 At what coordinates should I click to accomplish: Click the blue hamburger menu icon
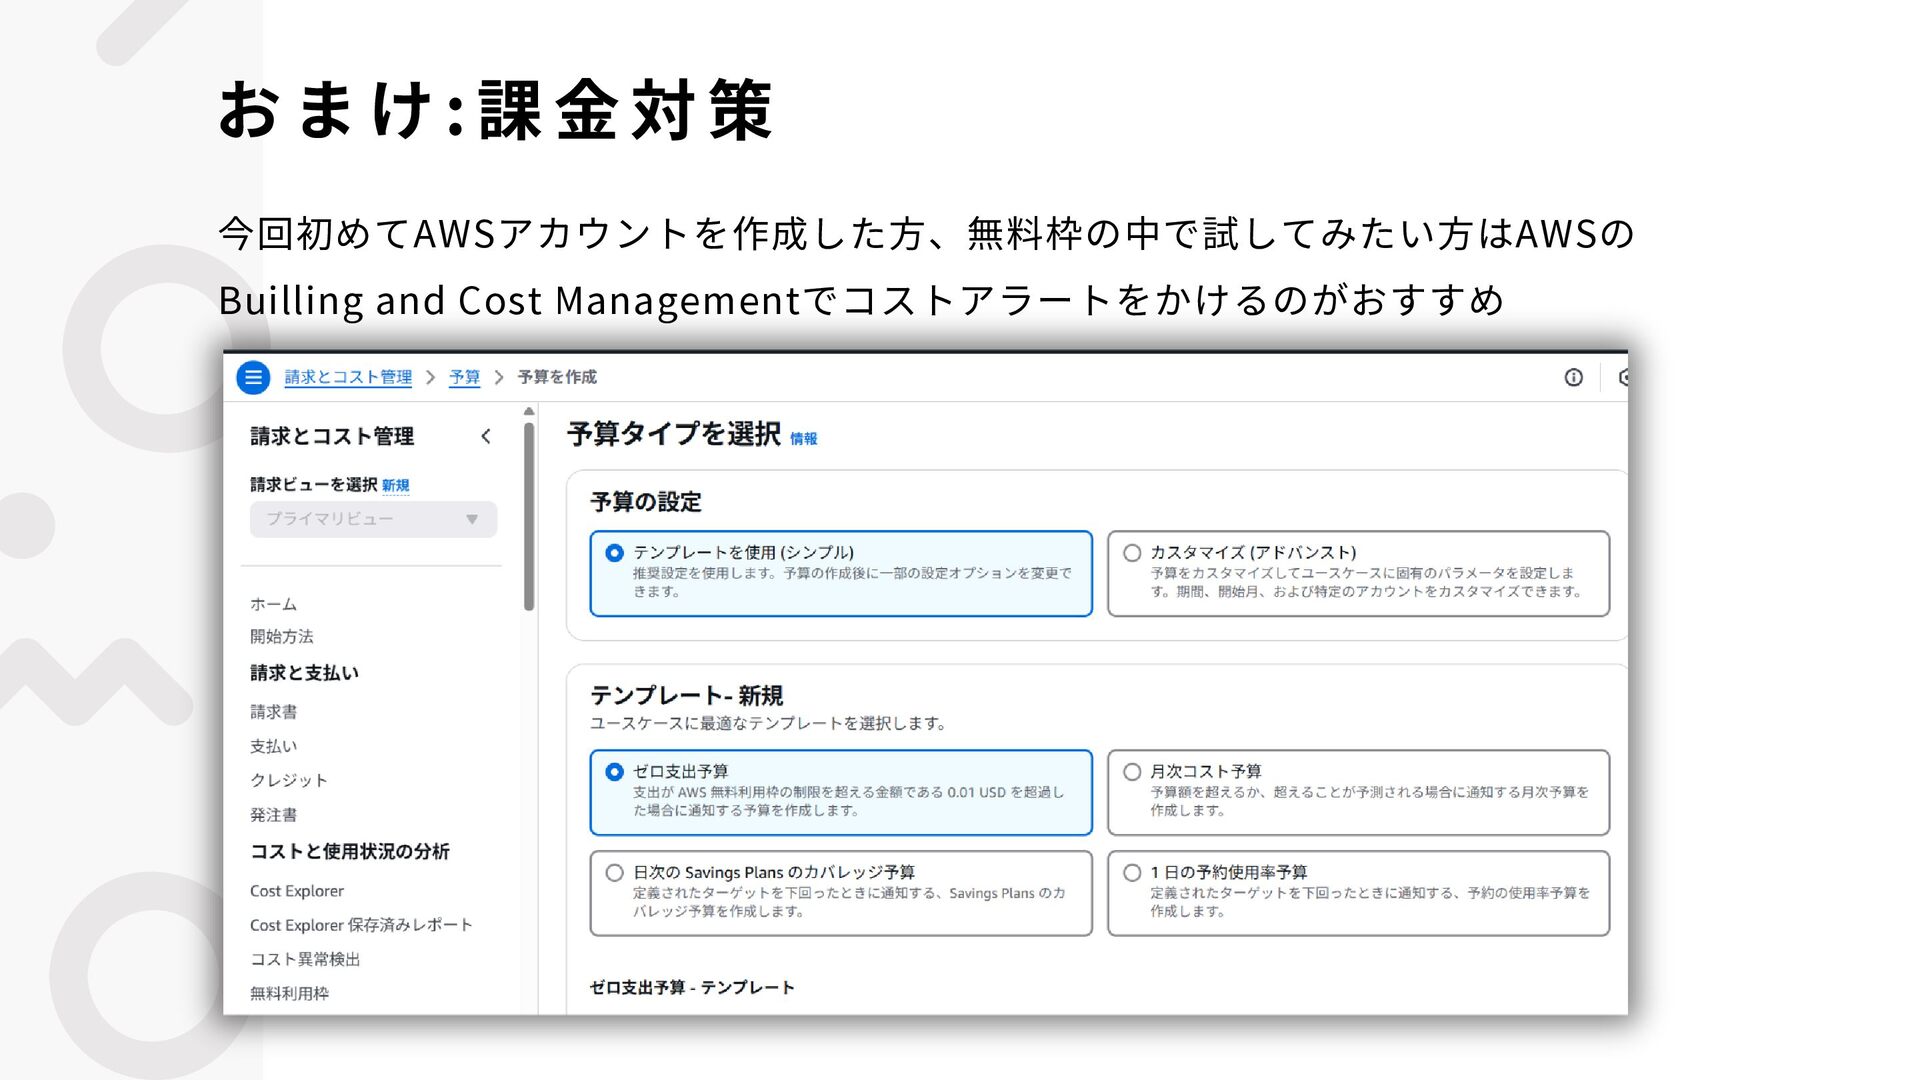pyautogui.click(x=253, y=377)
